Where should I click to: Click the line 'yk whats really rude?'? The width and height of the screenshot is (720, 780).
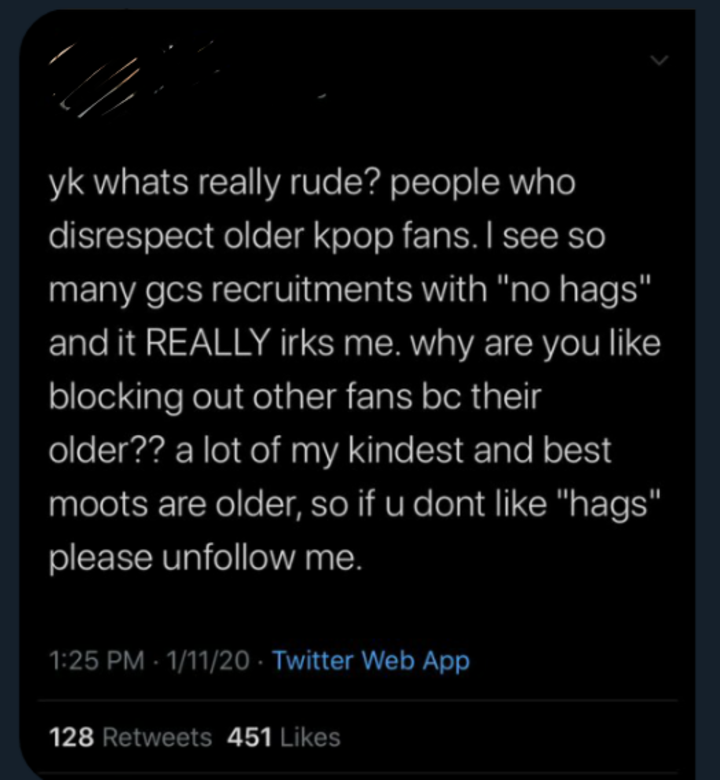(x=215, y=184)
